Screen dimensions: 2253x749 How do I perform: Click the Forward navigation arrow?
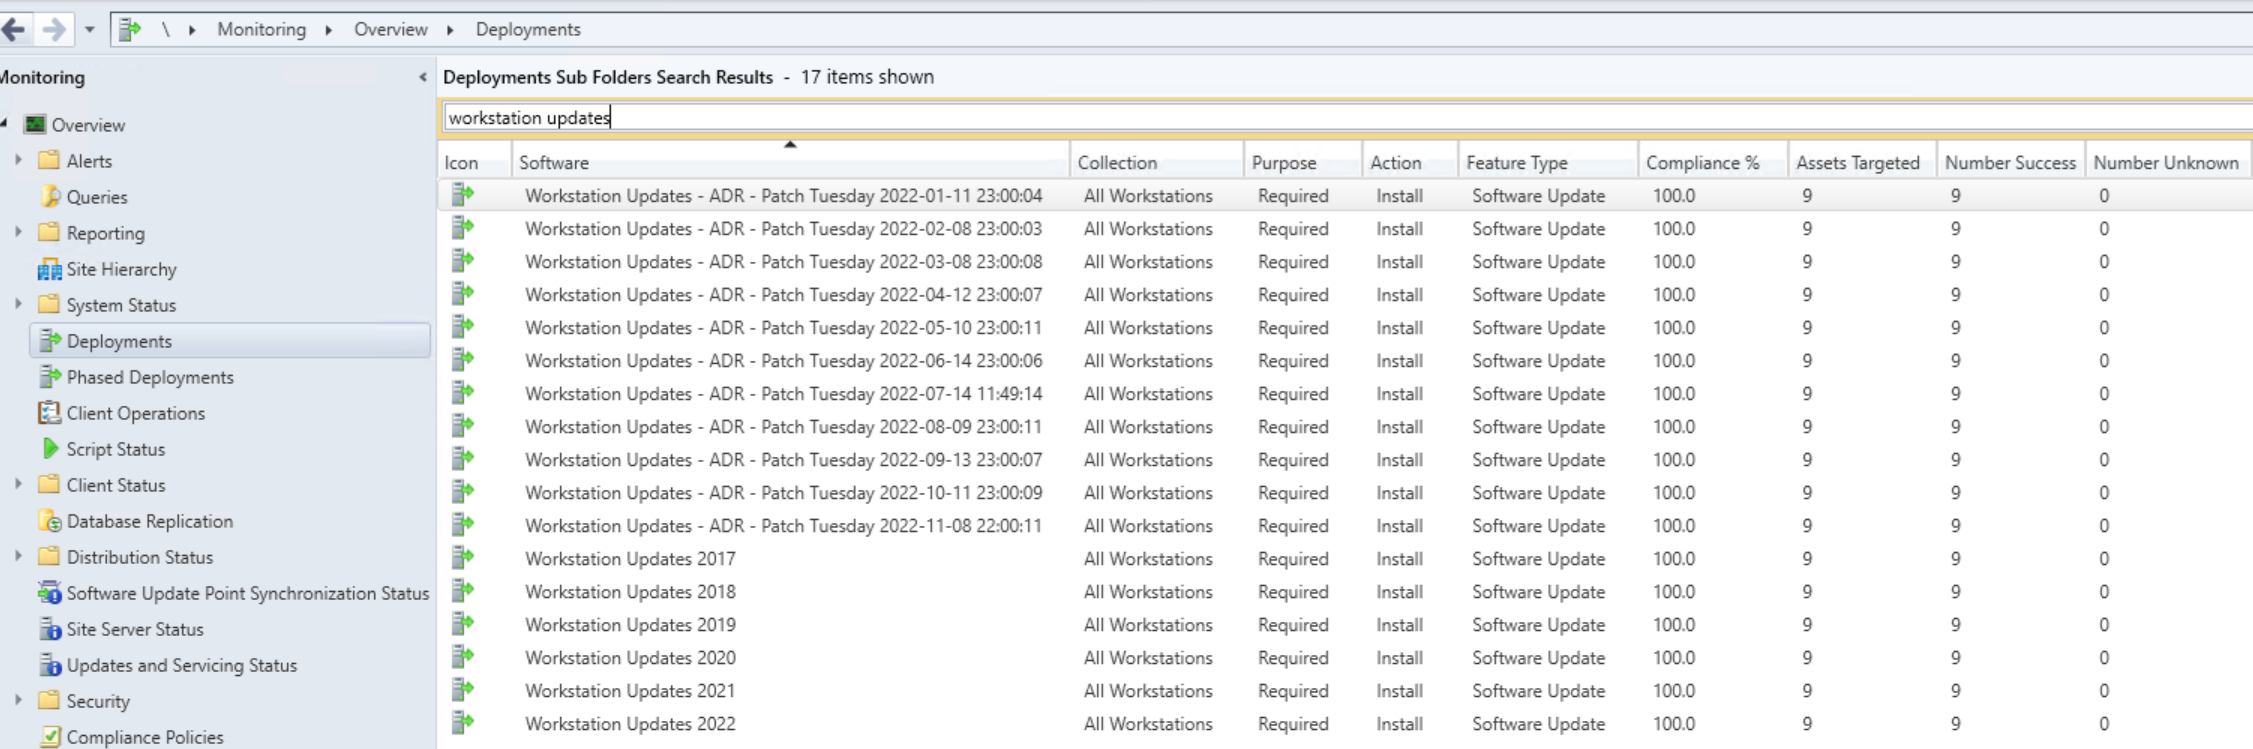click(x=54, y=29)
